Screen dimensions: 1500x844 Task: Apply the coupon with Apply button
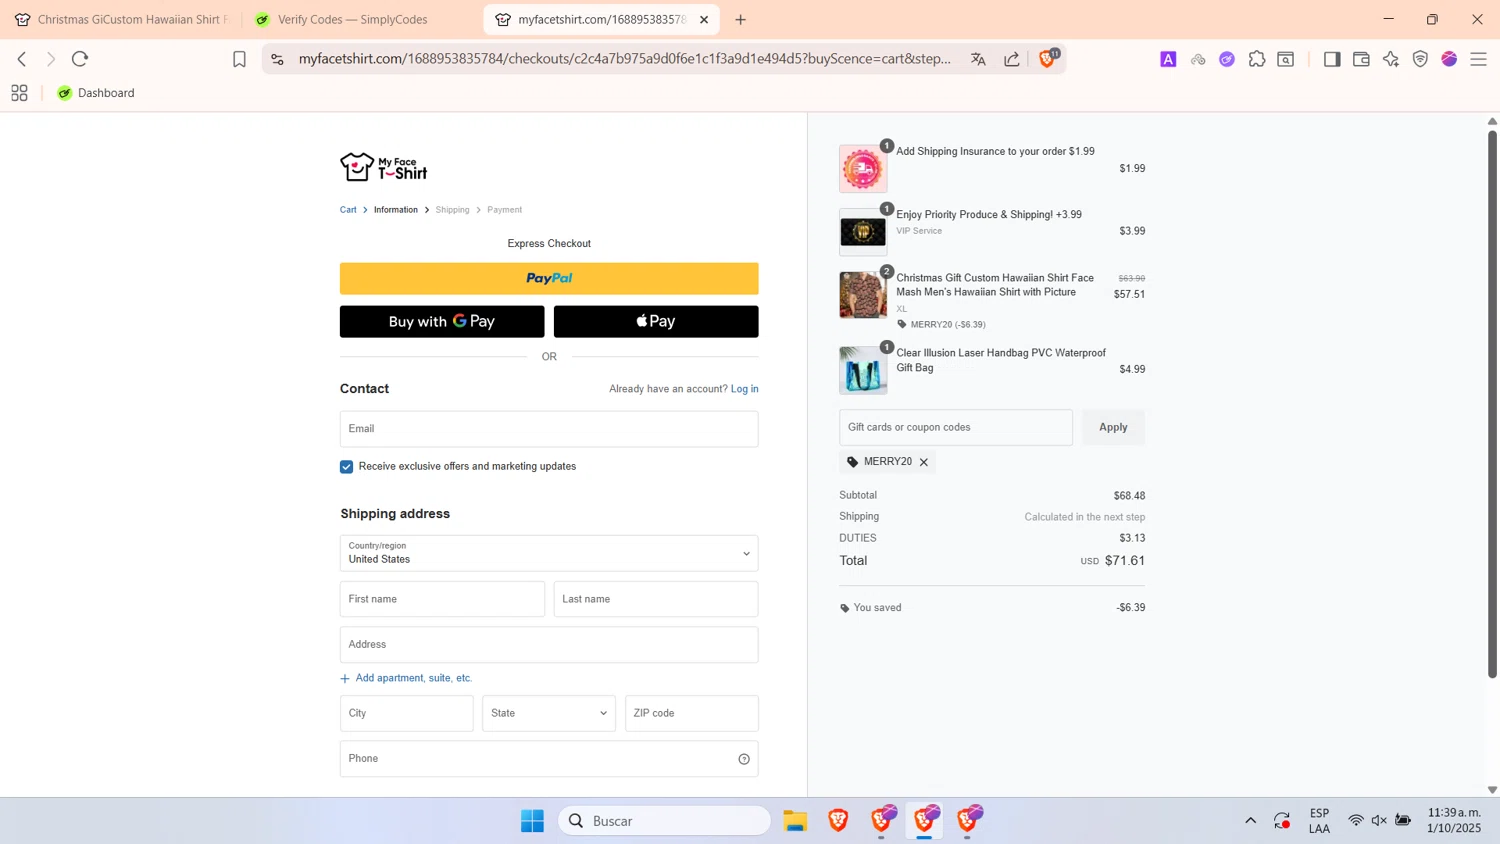pos(1113,427)
